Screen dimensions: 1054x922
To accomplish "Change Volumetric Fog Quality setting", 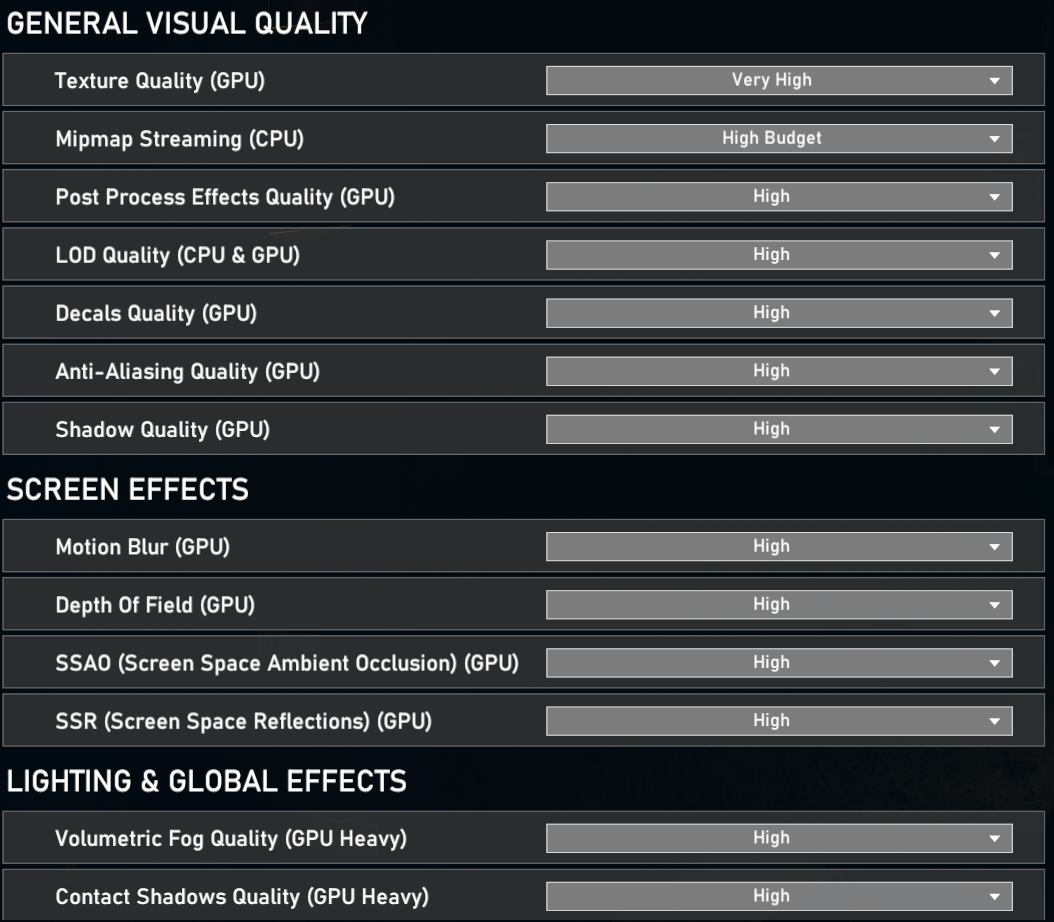I will (x=779, y=838).
